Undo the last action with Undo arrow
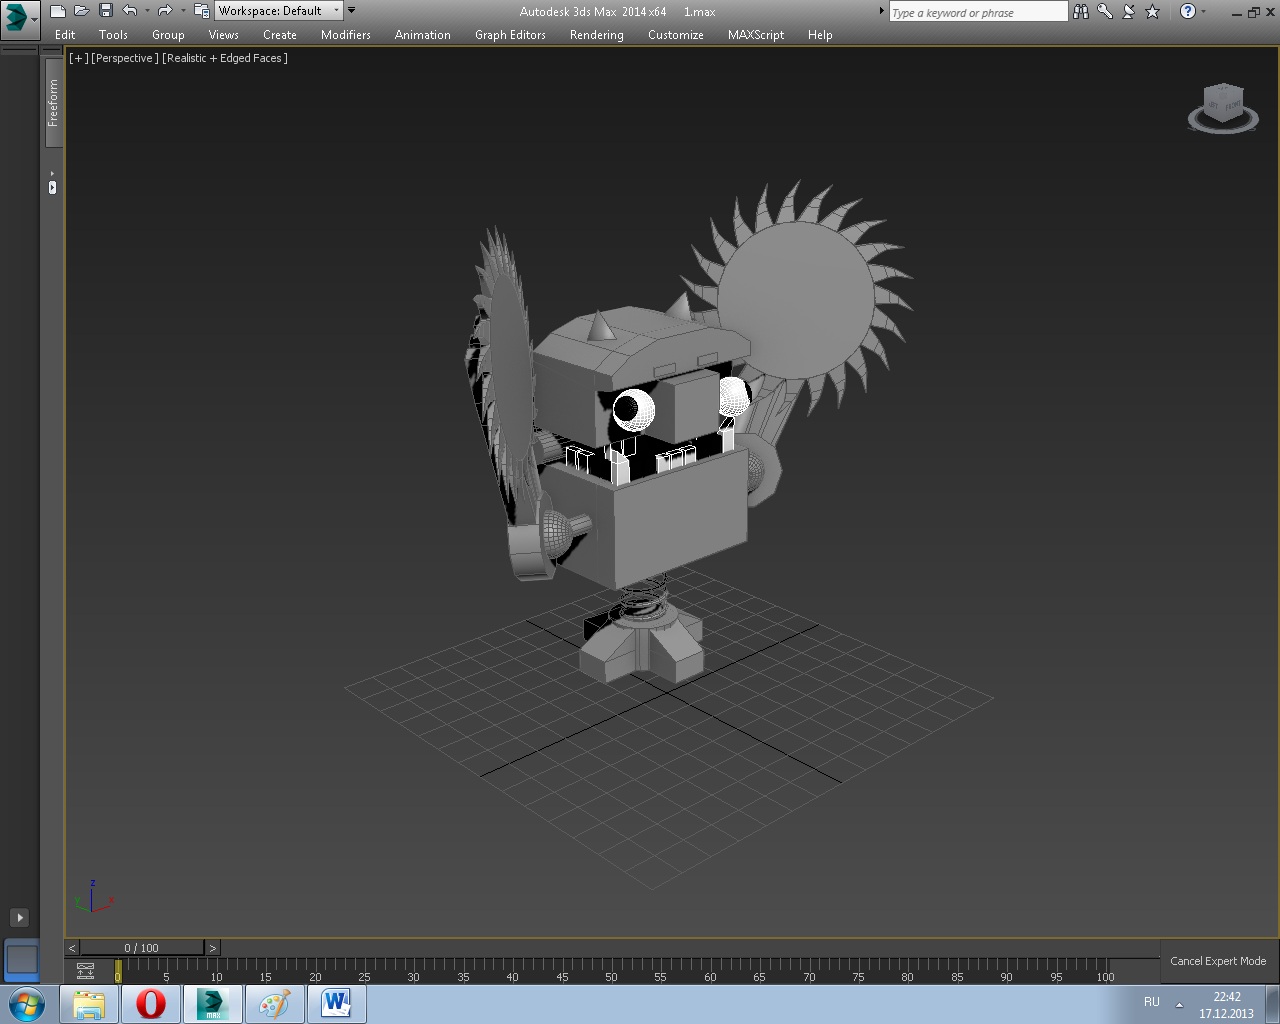 click(129, 11)
